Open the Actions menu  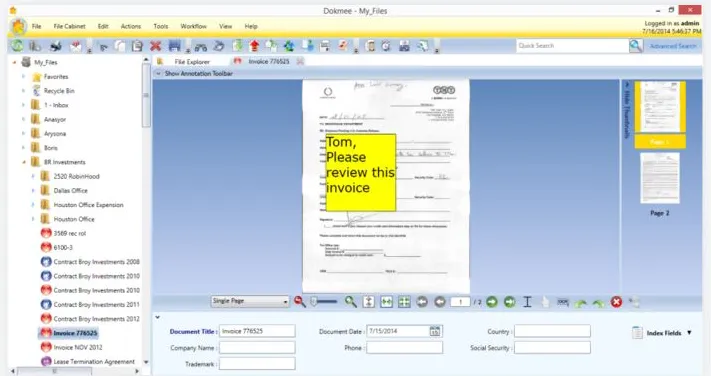point(131,26)
